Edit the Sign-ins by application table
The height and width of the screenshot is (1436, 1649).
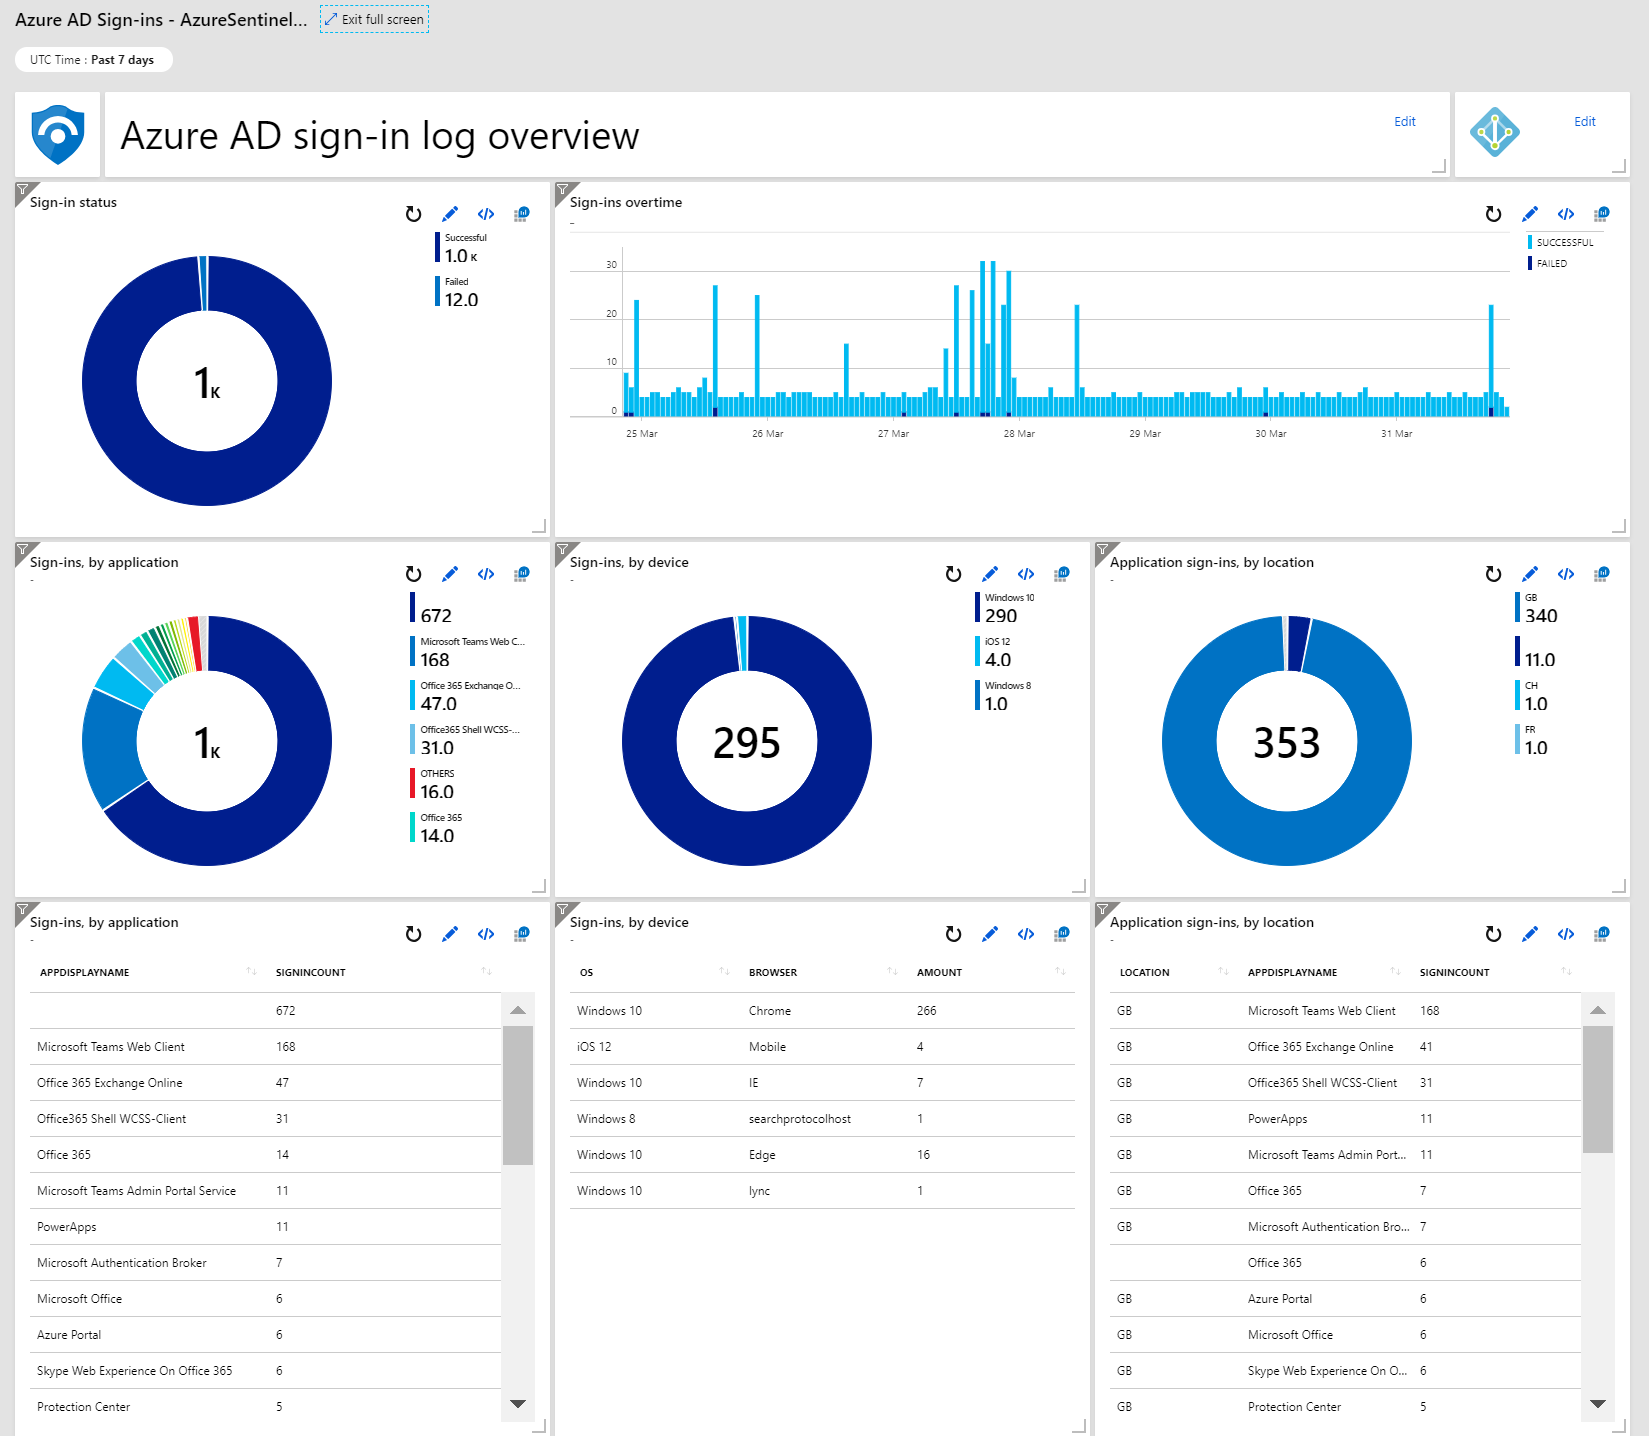450,934
